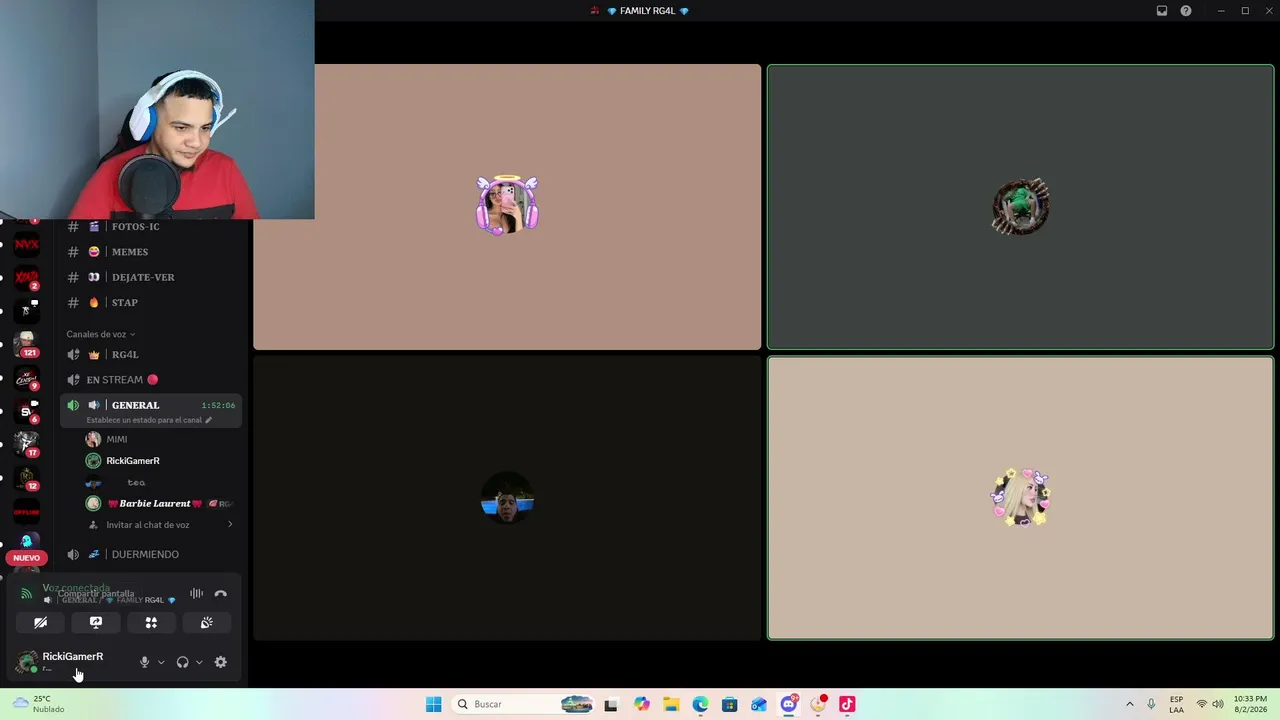The image size is (1280, 720).
Task: Click the taskbar Buscar search box
Action: point(523,704)
